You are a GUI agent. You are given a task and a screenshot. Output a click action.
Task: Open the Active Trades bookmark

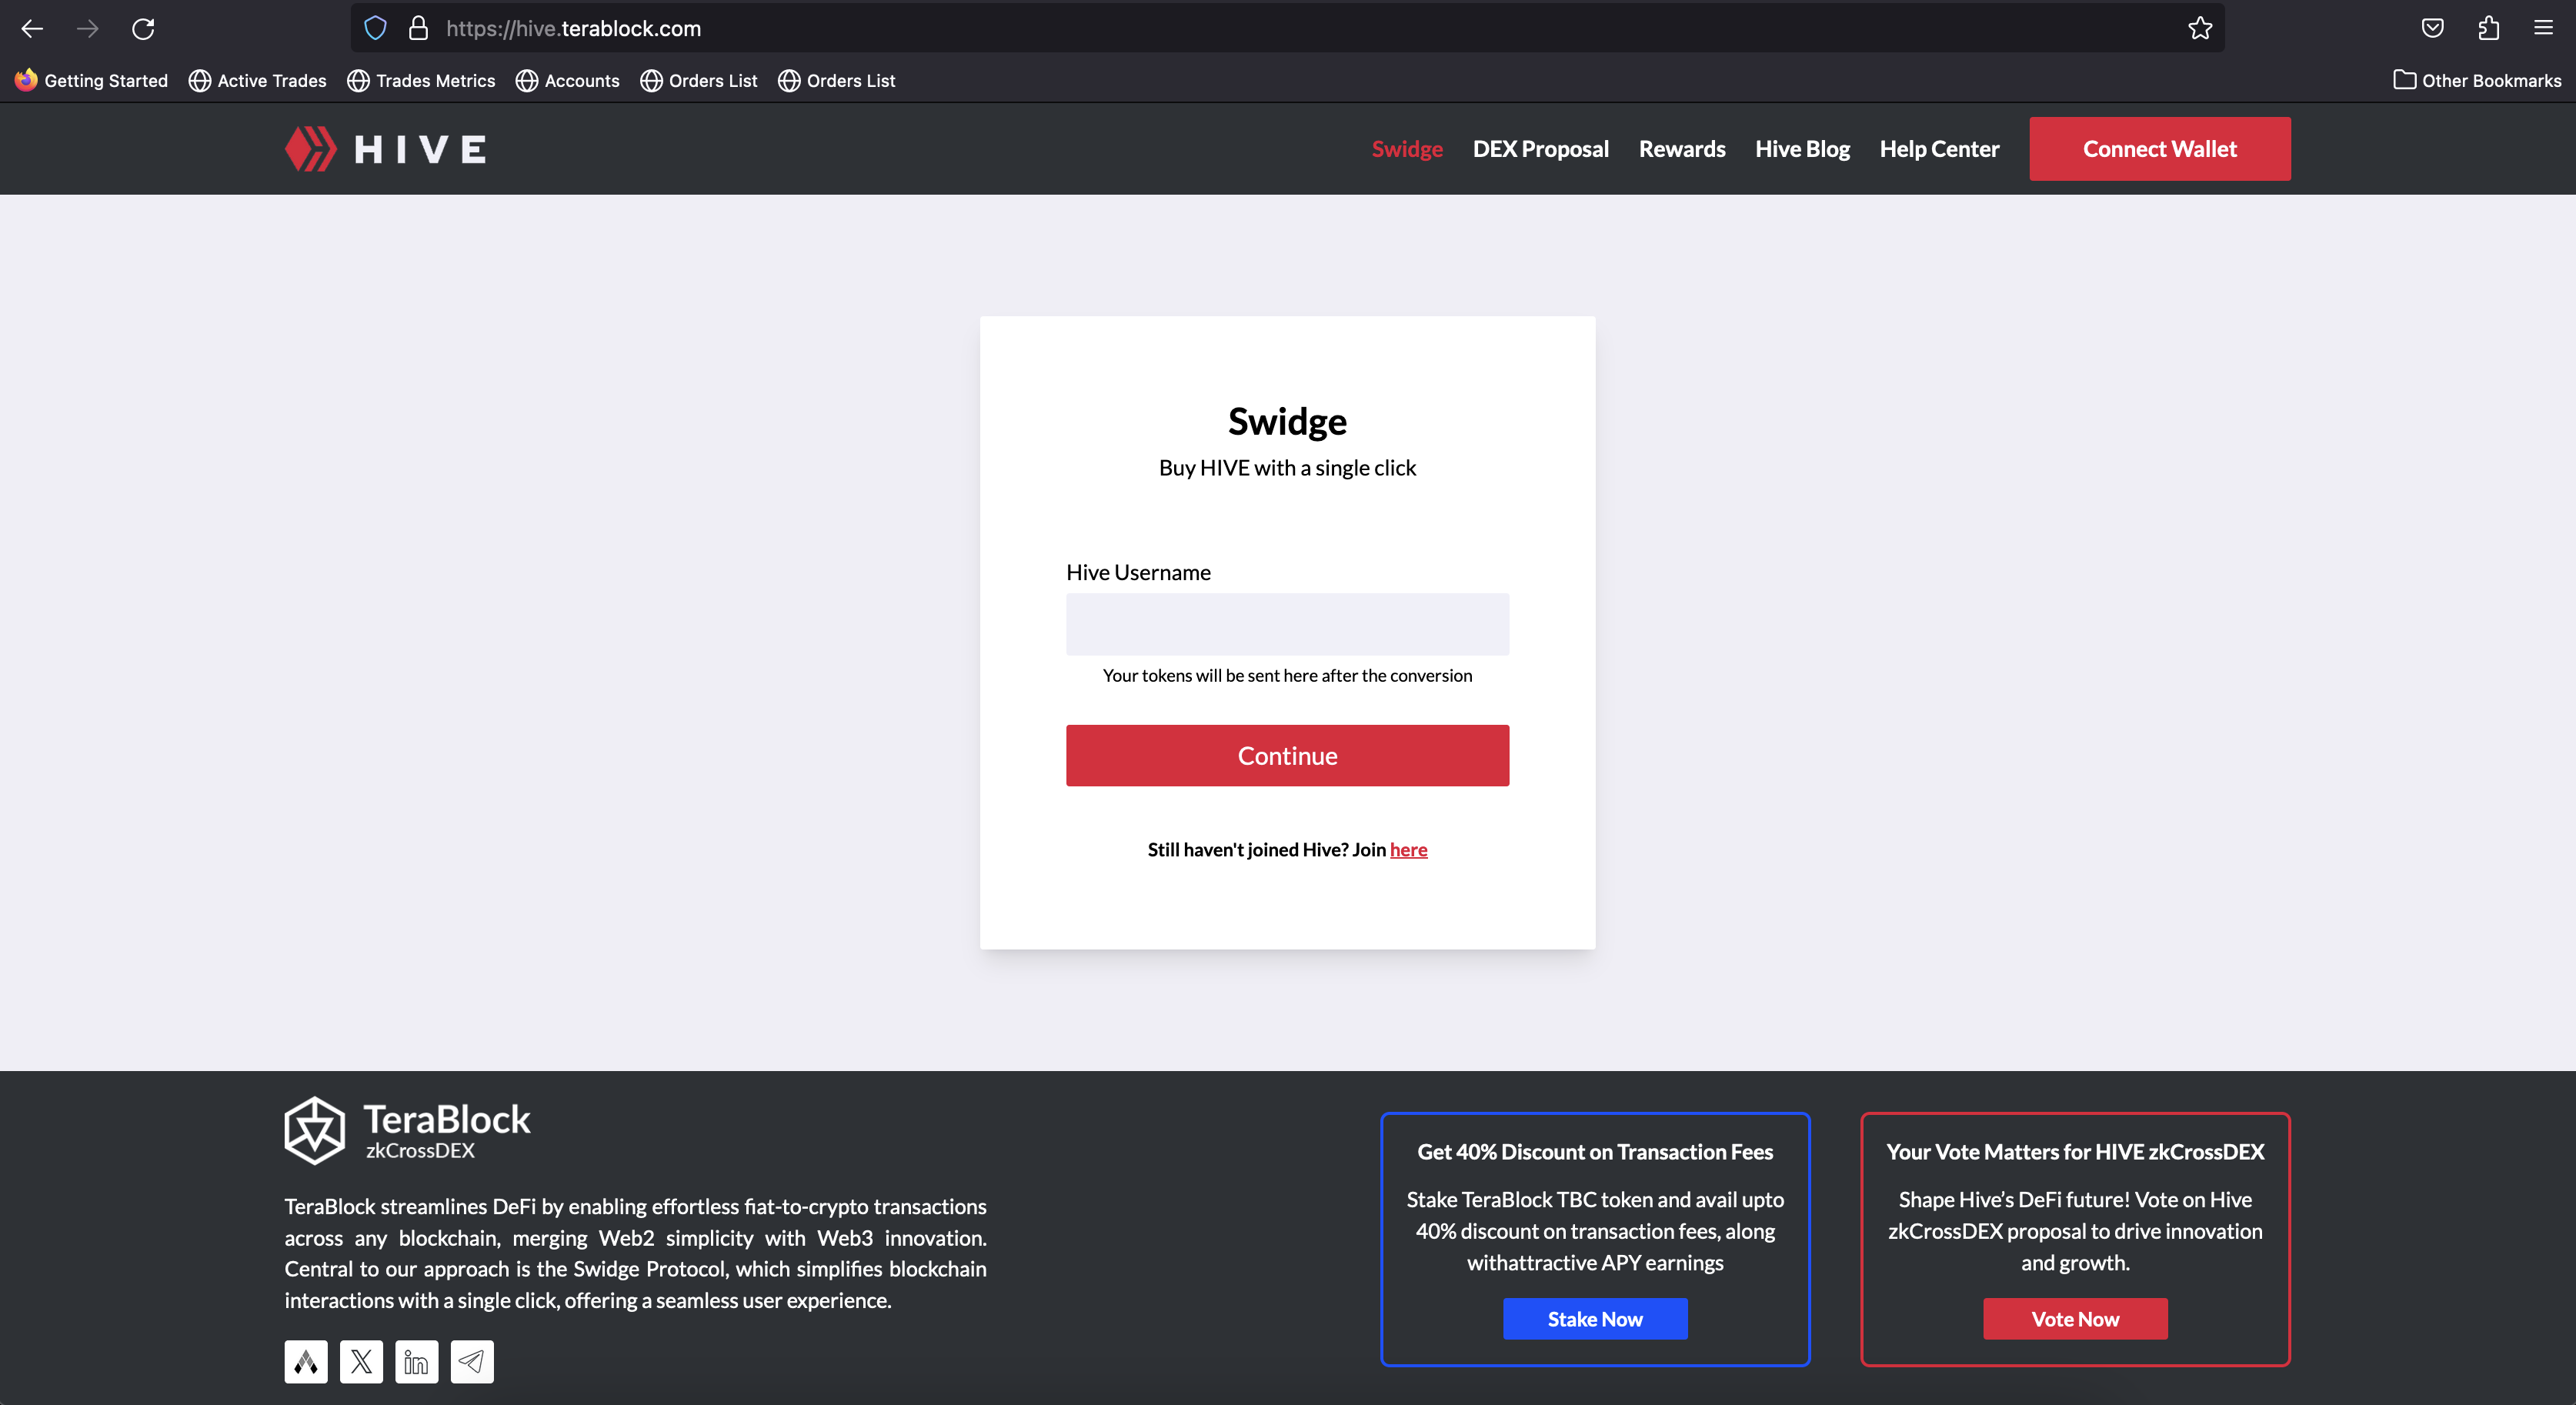point(258,80)
